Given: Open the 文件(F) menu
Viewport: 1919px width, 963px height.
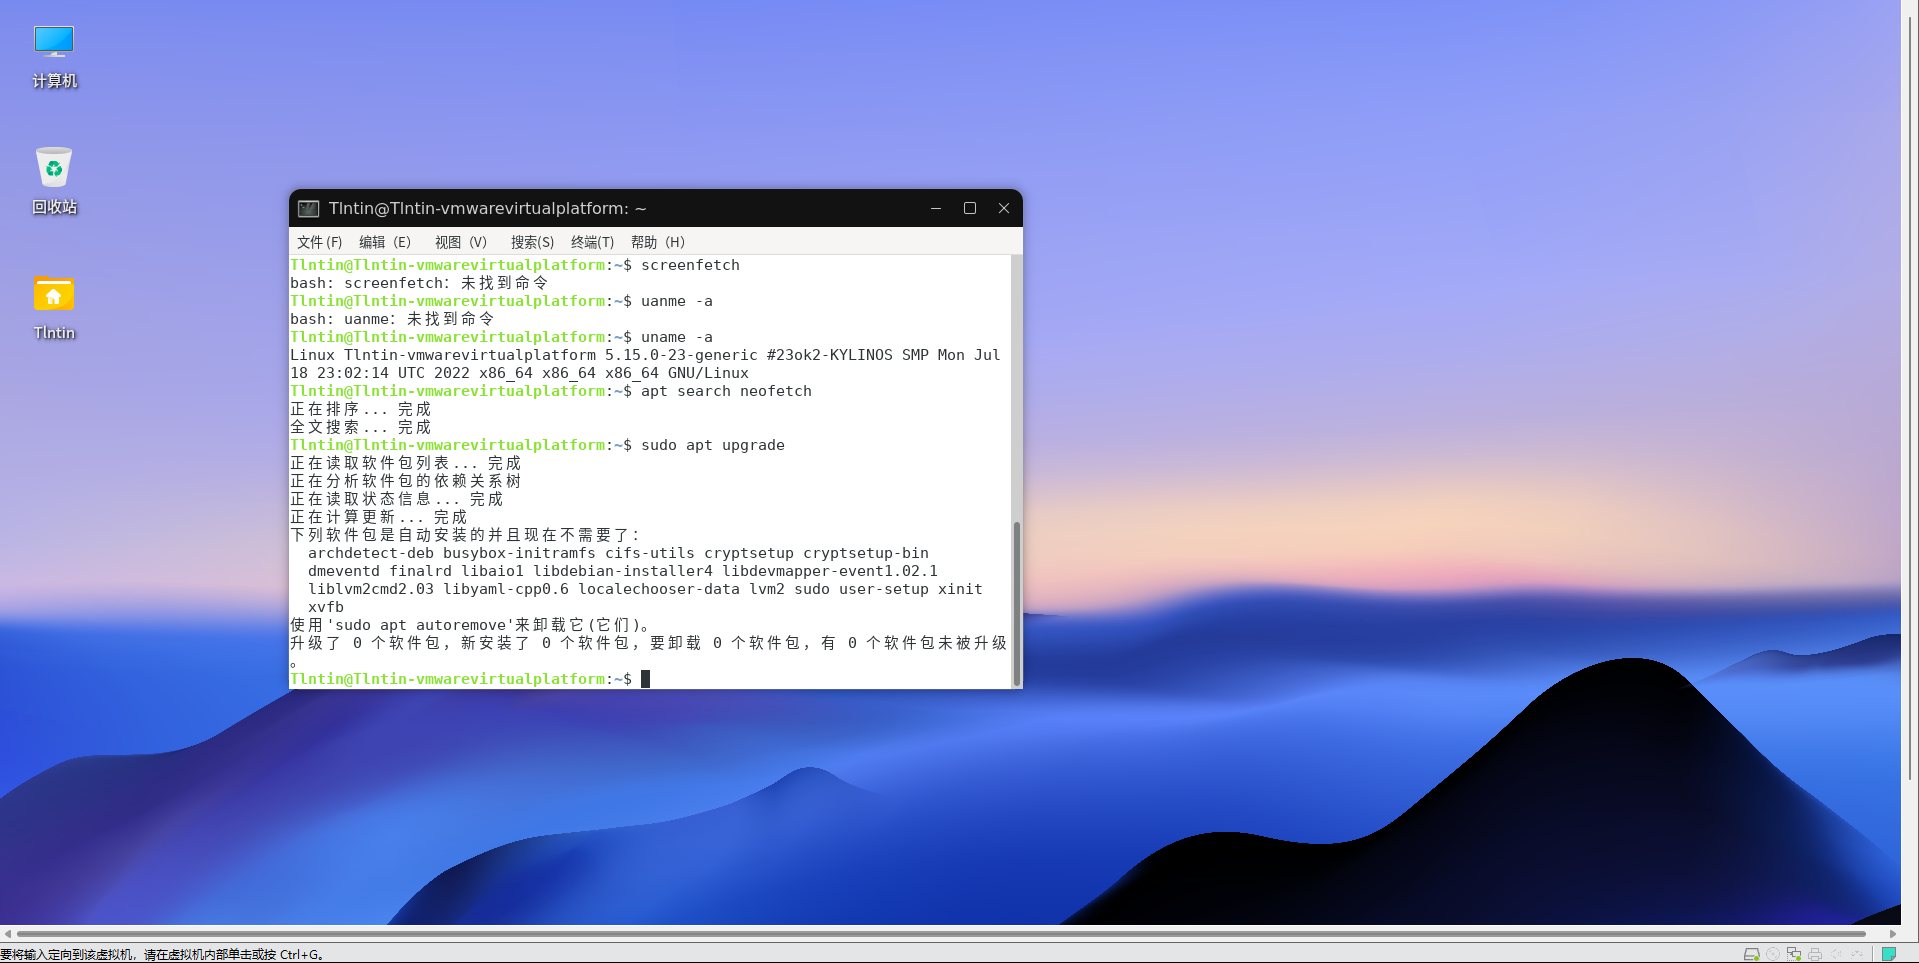Looking at the screenshot, I should click(x=319, y=242).
